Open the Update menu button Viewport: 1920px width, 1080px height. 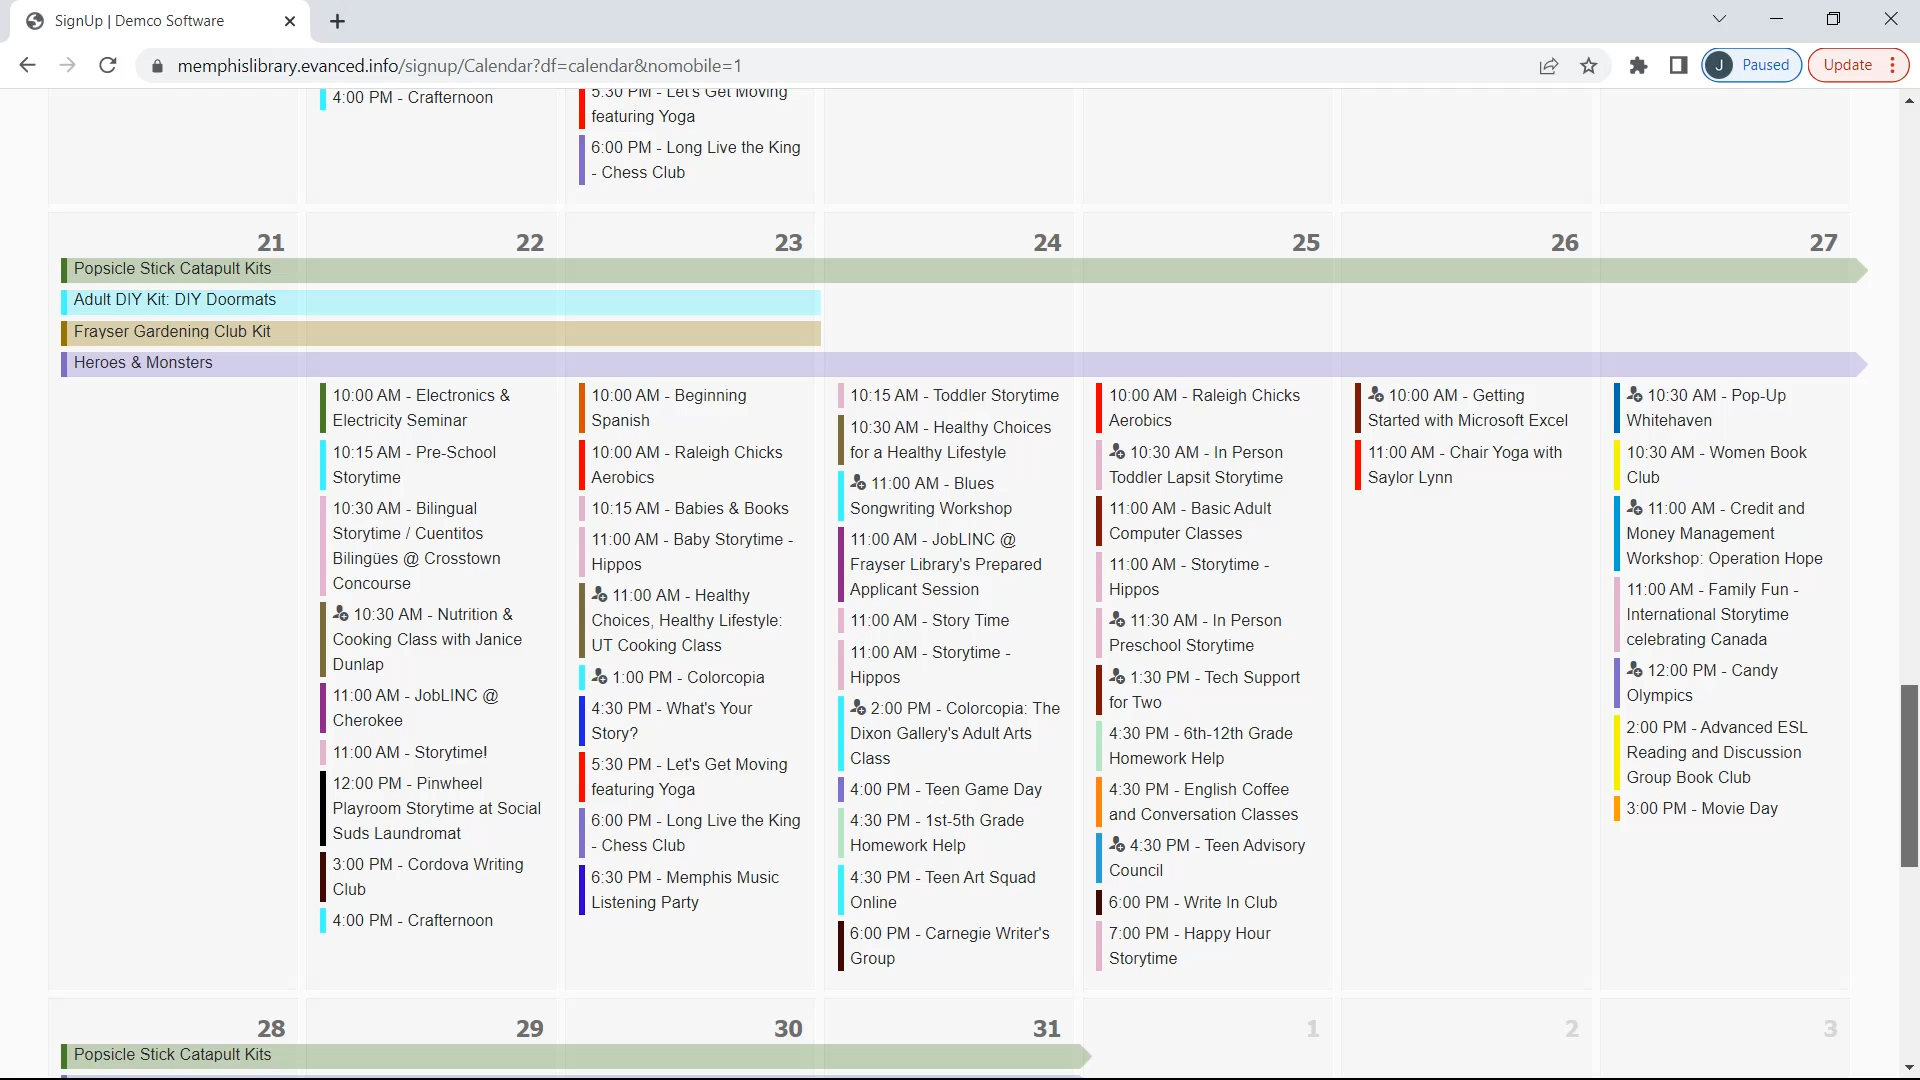pos(1858,66)
